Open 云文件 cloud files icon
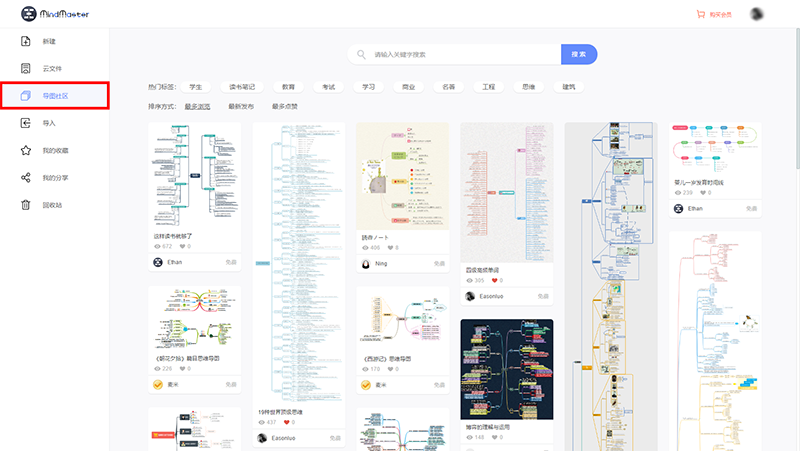Screen dimensions: 800x451 click(26, 68)
